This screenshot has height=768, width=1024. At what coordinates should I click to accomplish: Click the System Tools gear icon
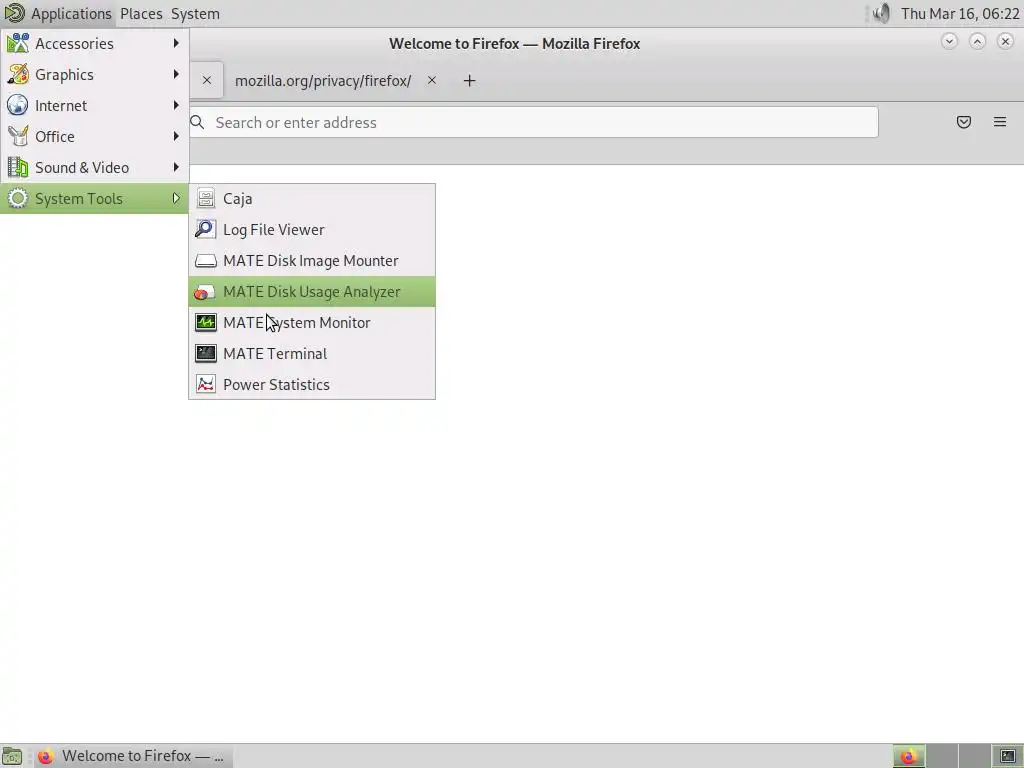tap(18, 199)
